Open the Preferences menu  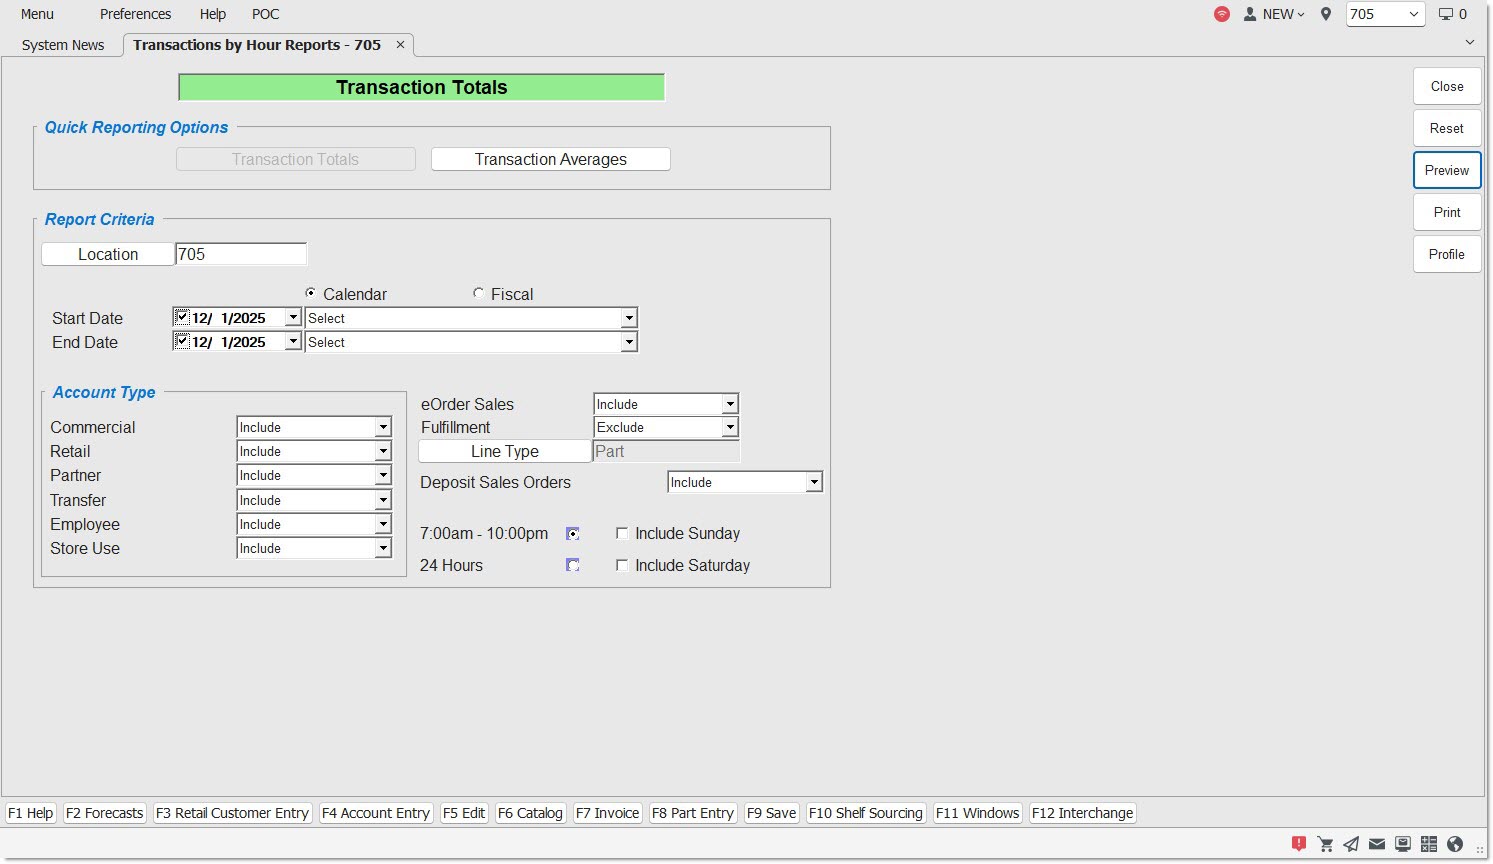135,14
